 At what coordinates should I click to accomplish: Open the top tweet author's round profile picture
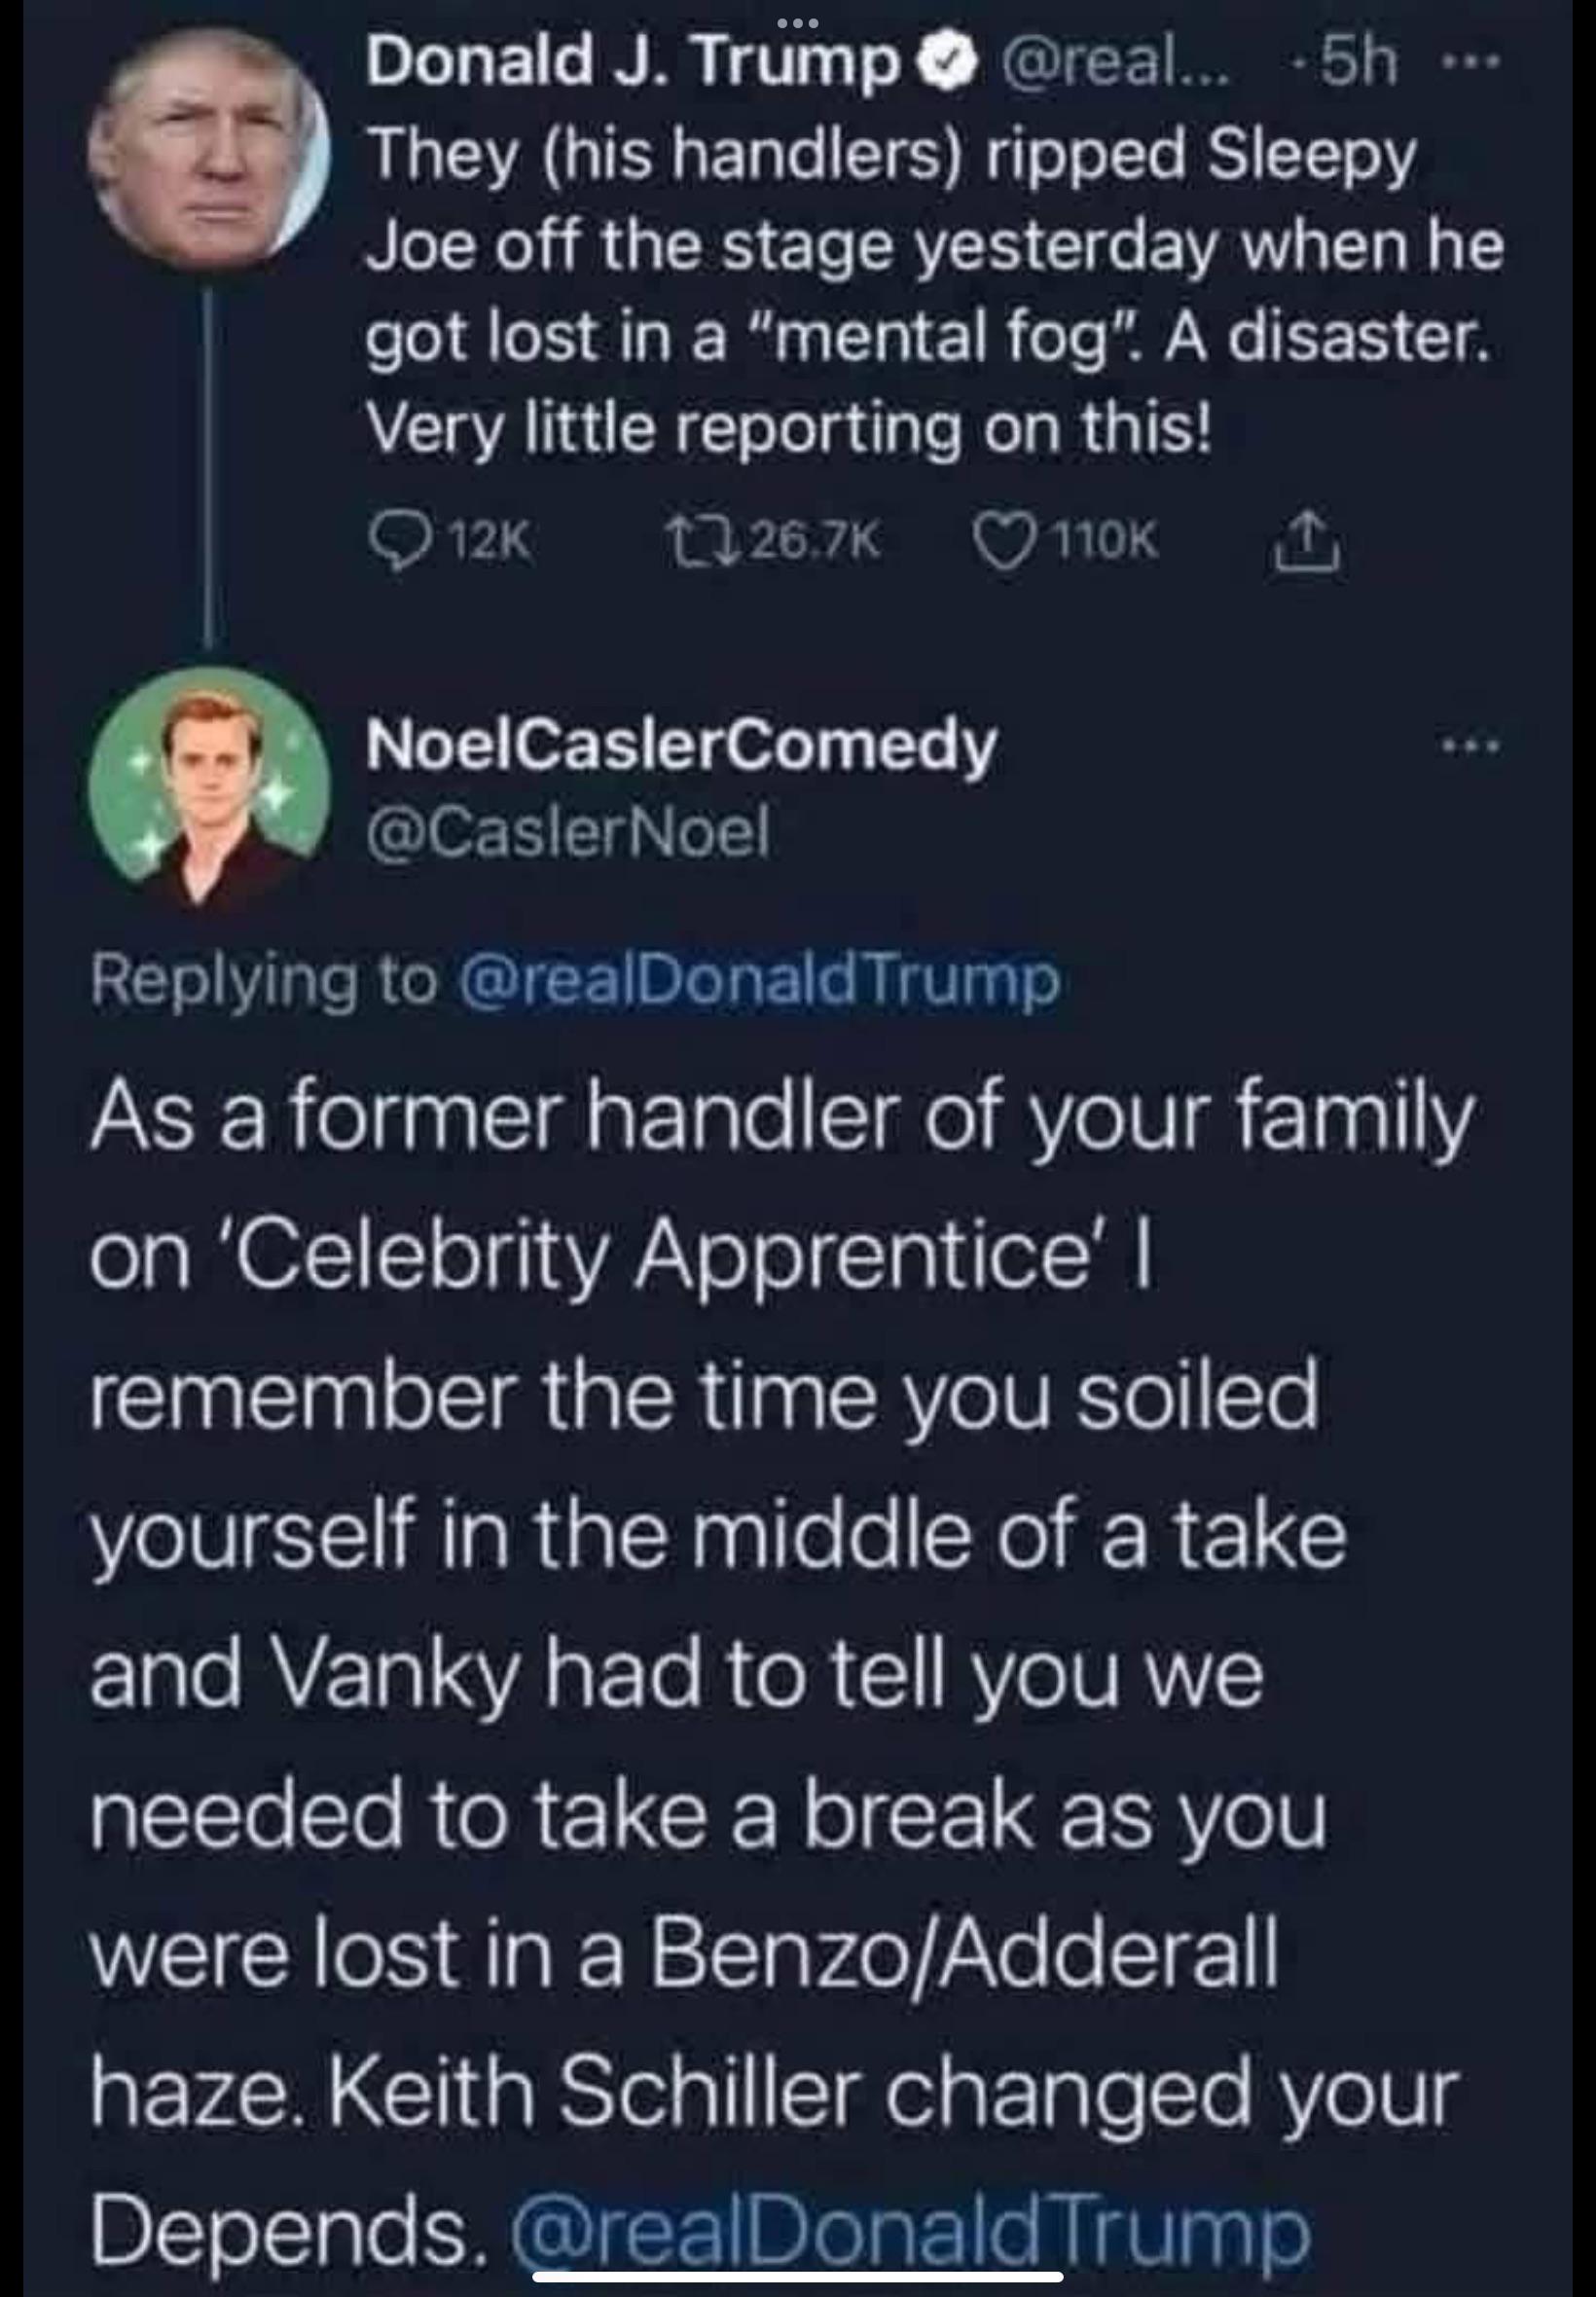coord(208,148)
